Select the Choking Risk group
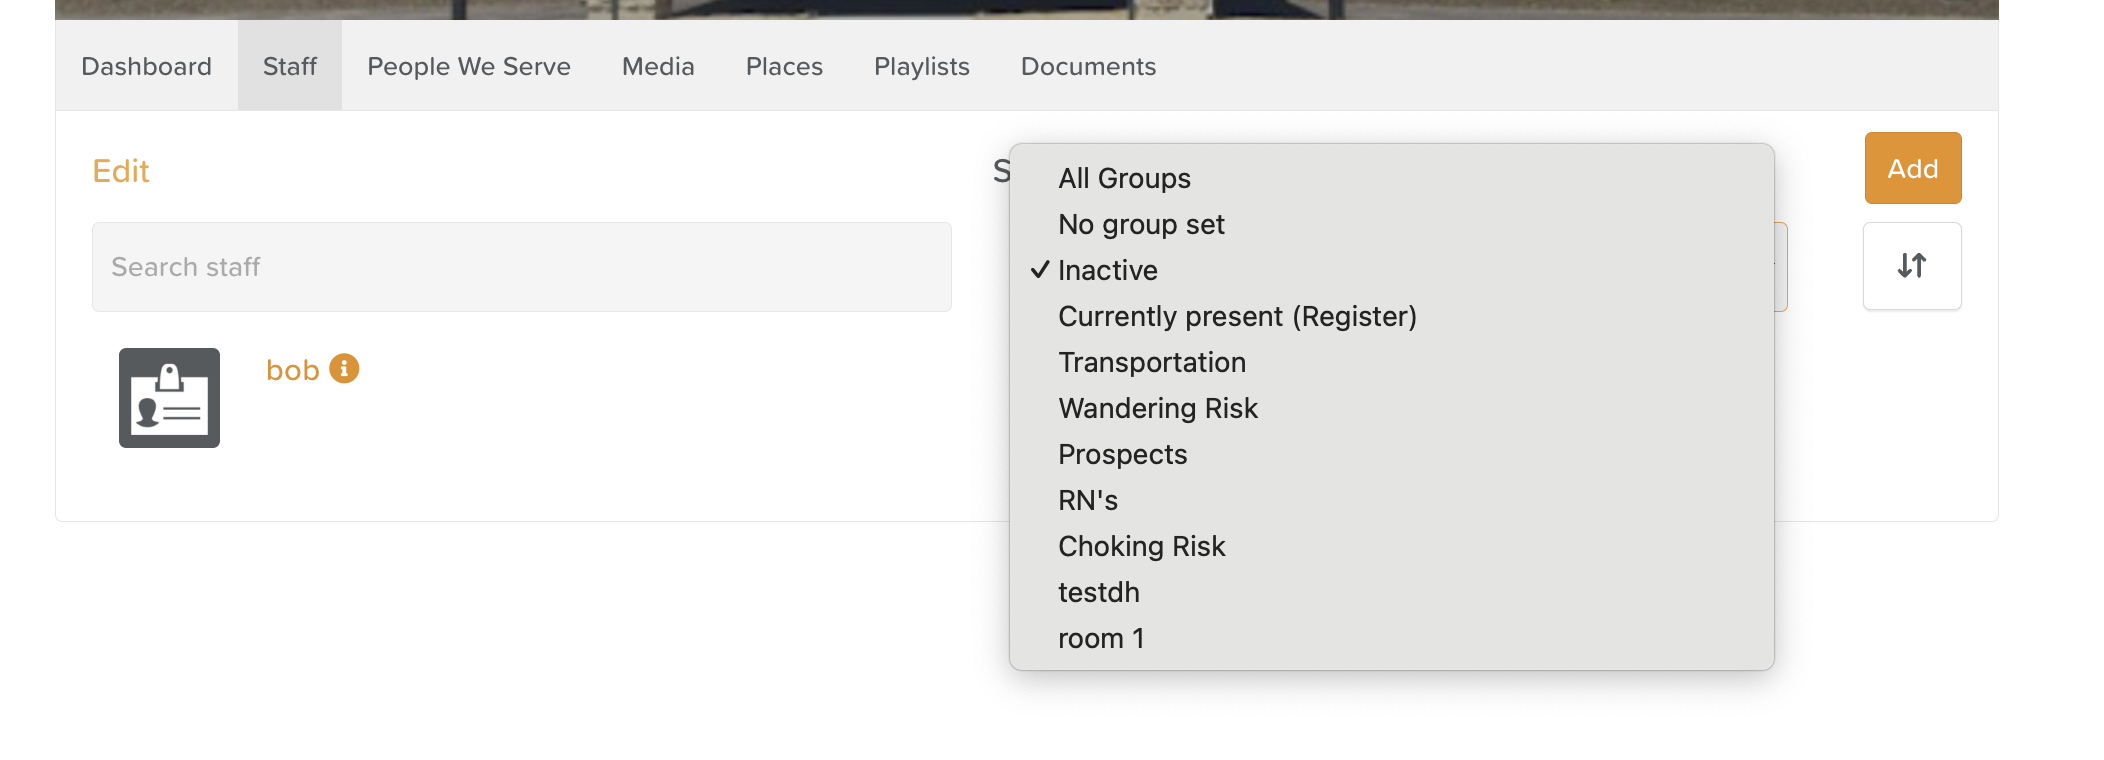This screenshot has height=760, width=2104. (1141, 546)
